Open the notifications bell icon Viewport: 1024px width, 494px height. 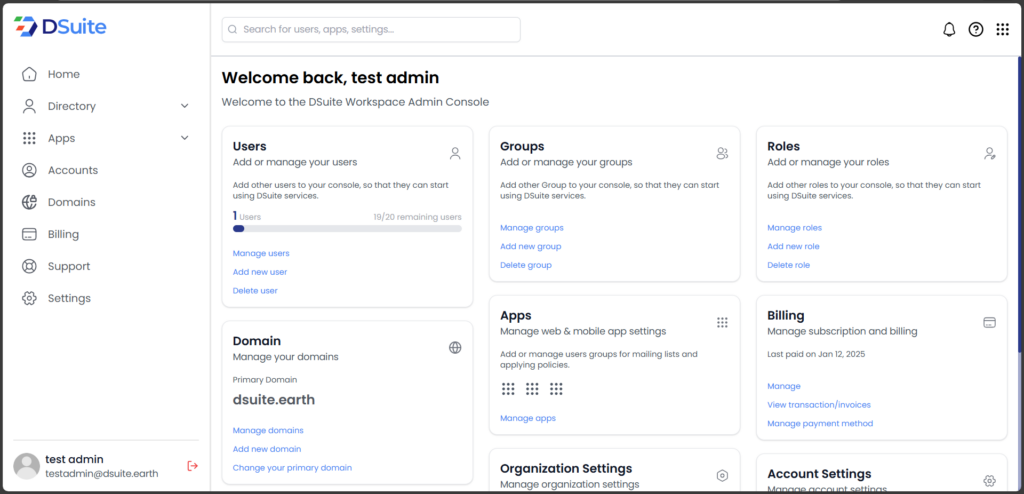949,30
